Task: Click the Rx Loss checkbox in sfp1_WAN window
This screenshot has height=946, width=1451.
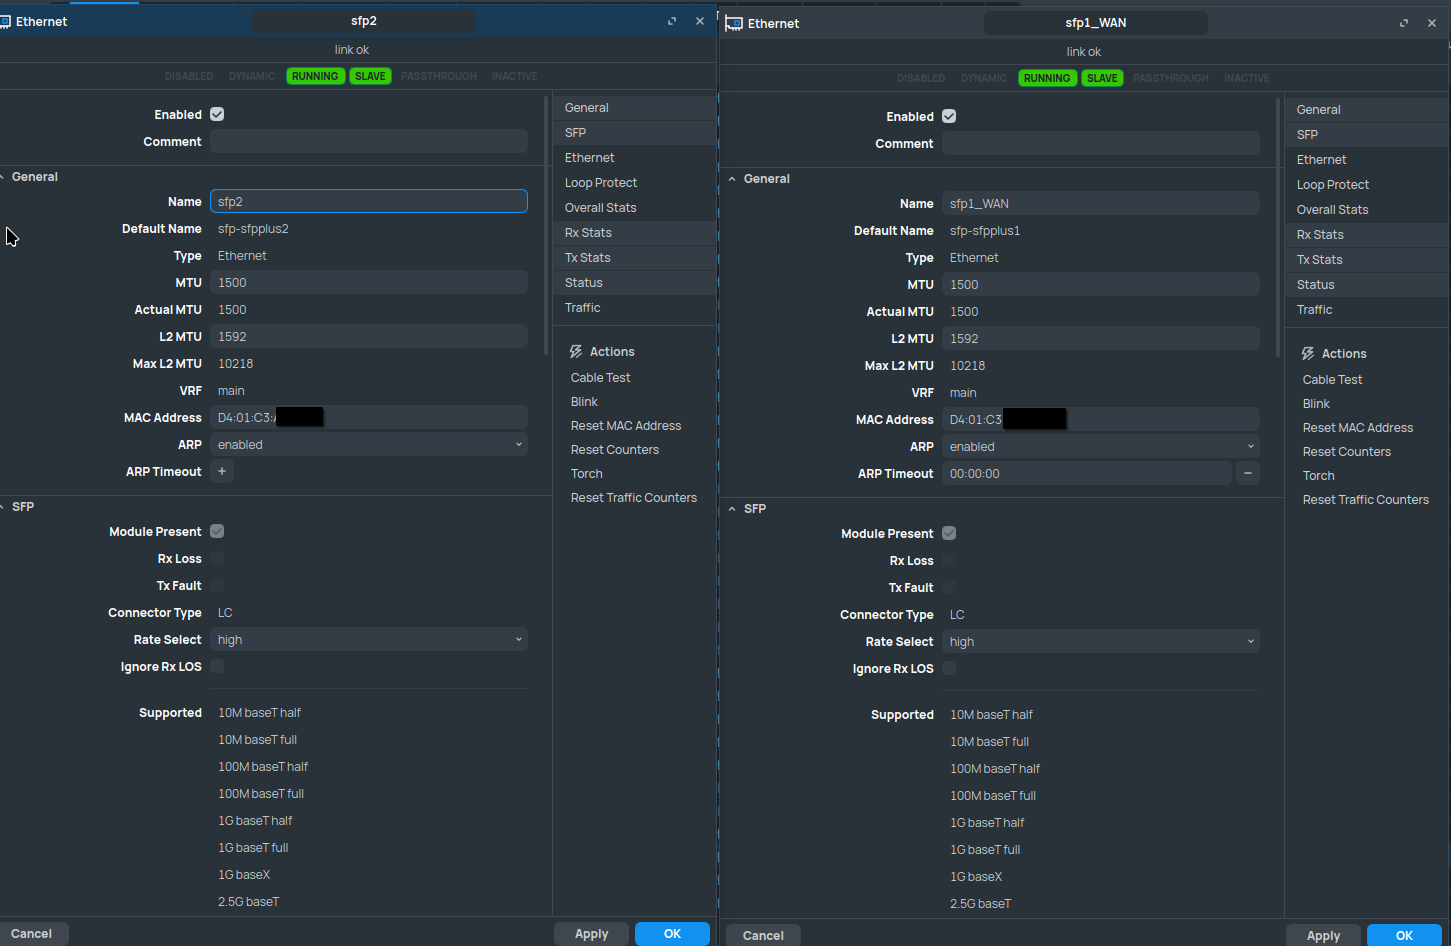Action: (949, 560)
